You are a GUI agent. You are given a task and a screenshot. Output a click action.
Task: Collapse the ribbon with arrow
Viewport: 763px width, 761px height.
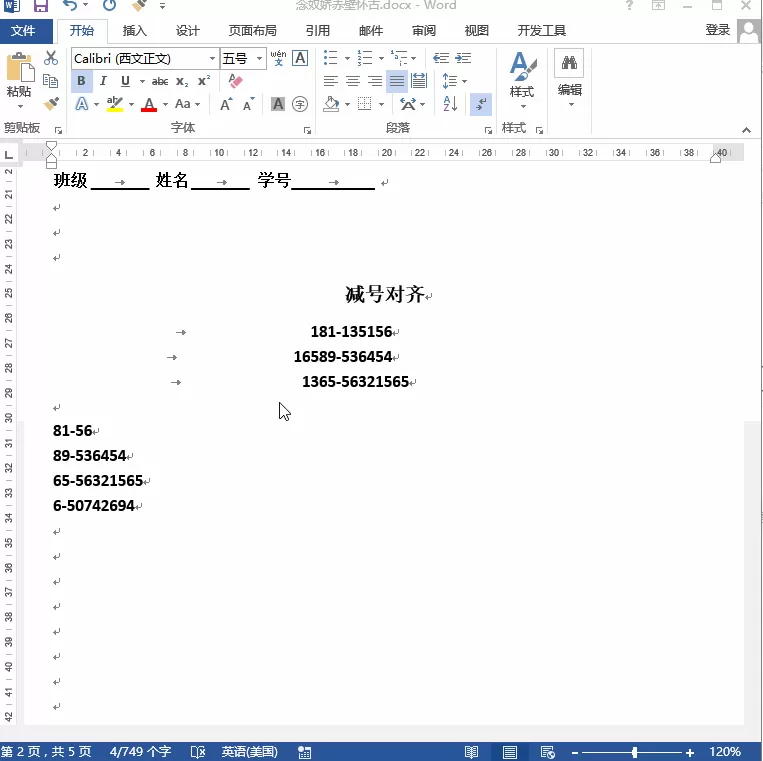click(746, 130)
